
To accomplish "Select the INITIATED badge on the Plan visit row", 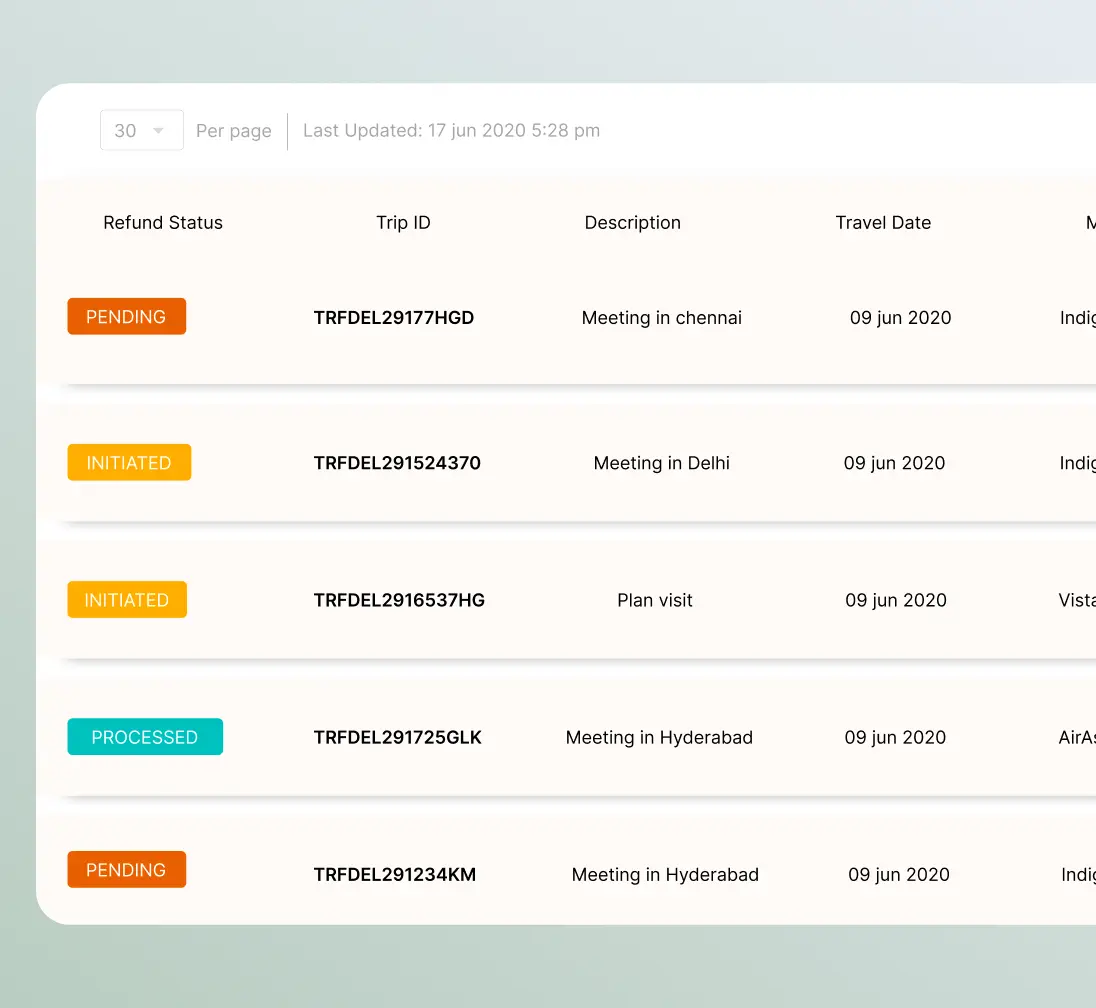I will click(x=127, y=599).
